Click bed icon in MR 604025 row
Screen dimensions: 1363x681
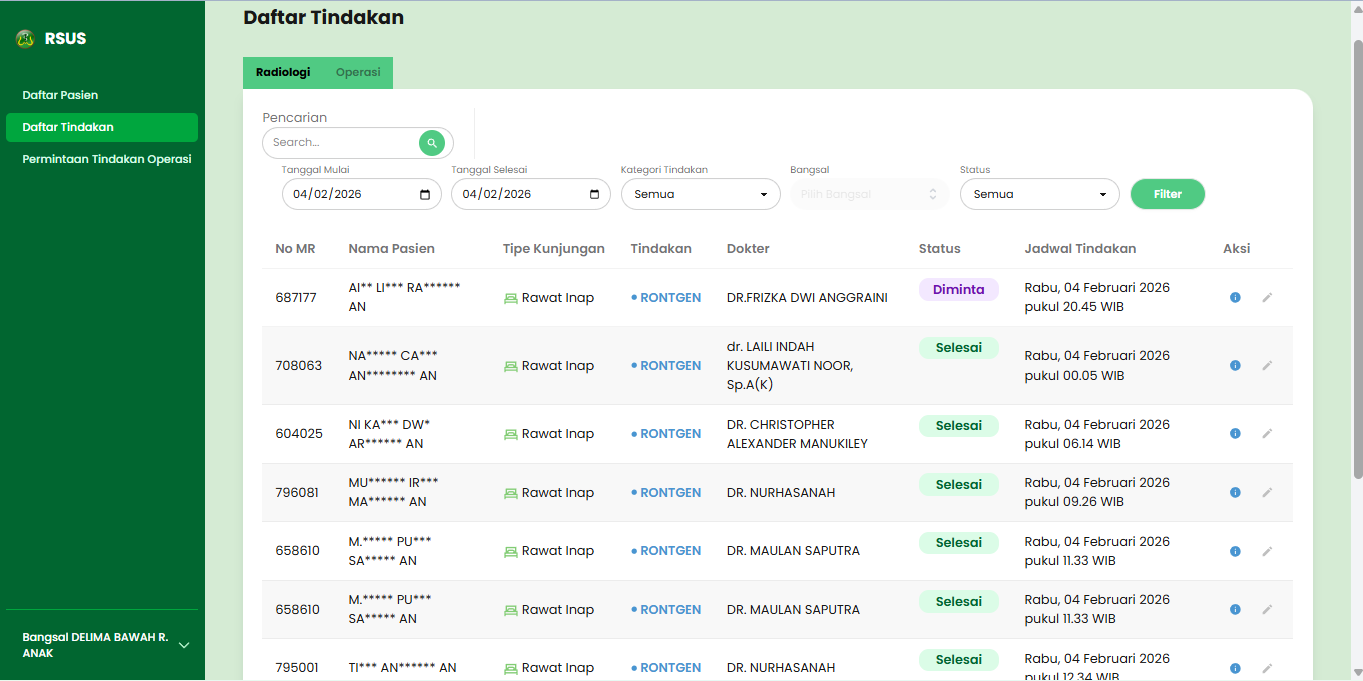511,434
